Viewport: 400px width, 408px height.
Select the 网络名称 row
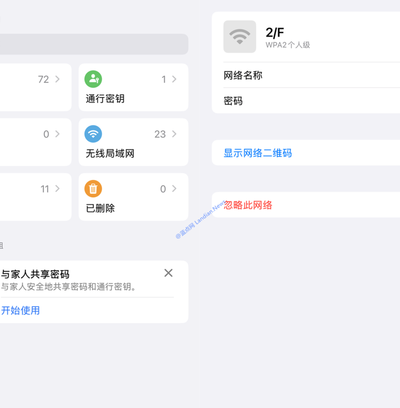(306, 75)
